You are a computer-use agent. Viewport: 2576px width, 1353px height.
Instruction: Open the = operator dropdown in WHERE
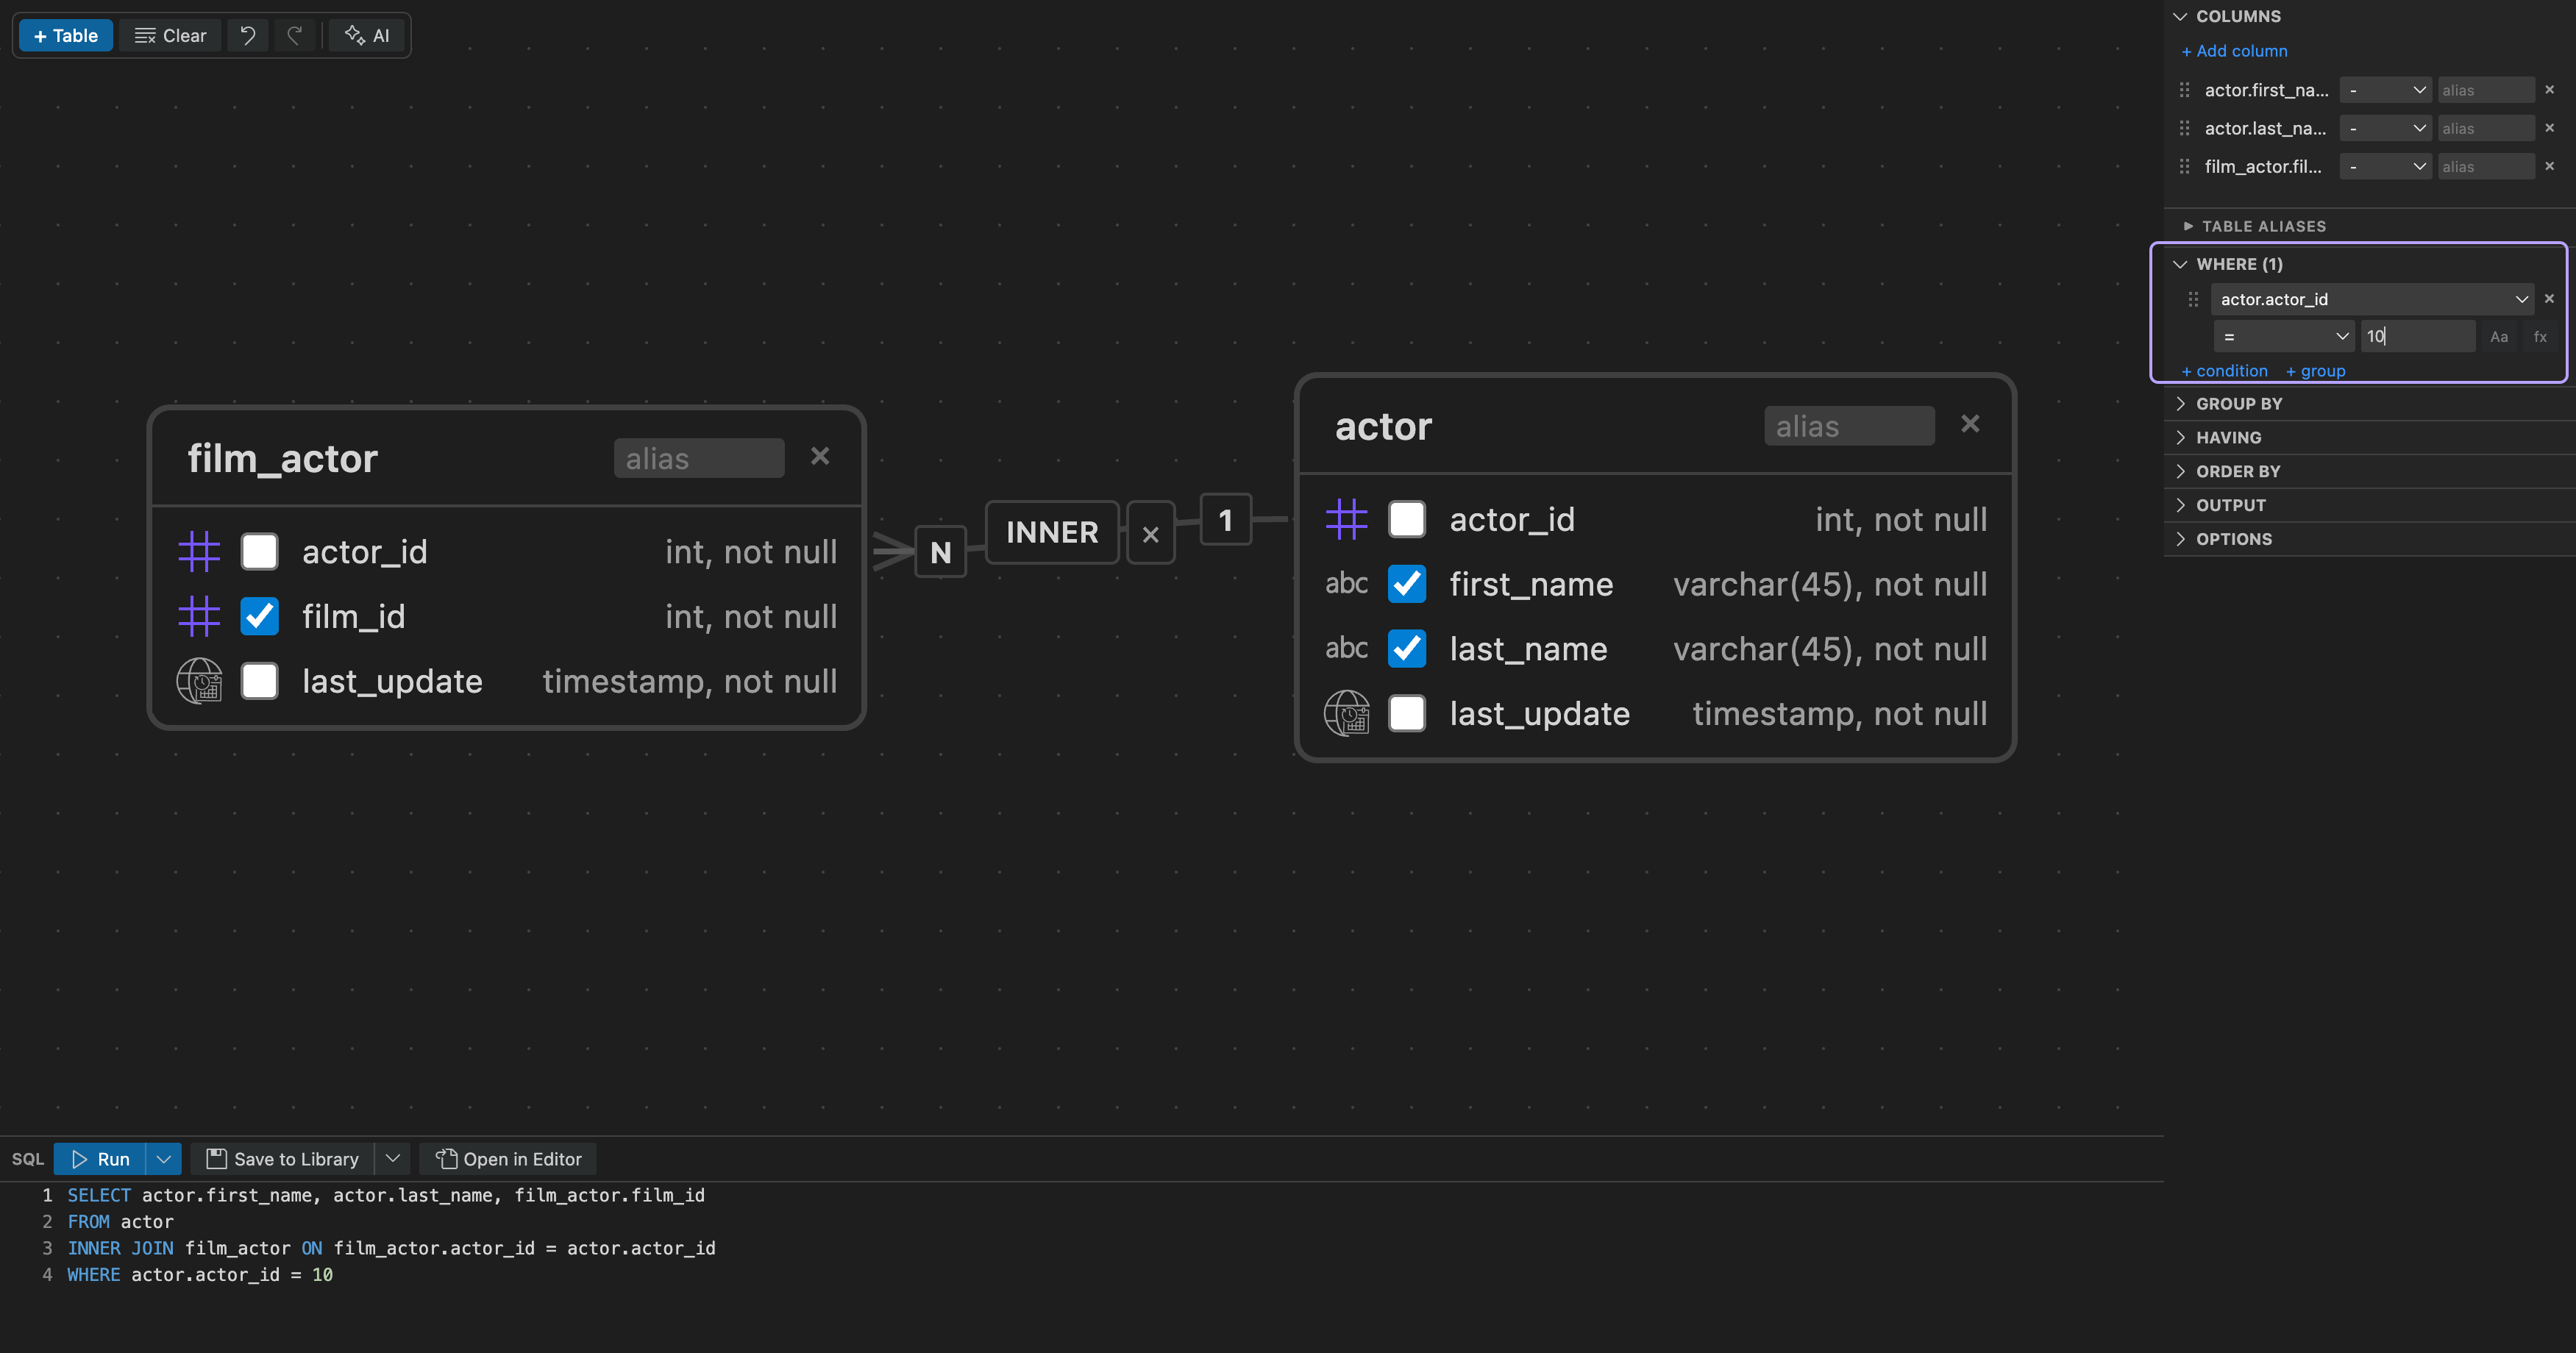tap(2284, 337)
